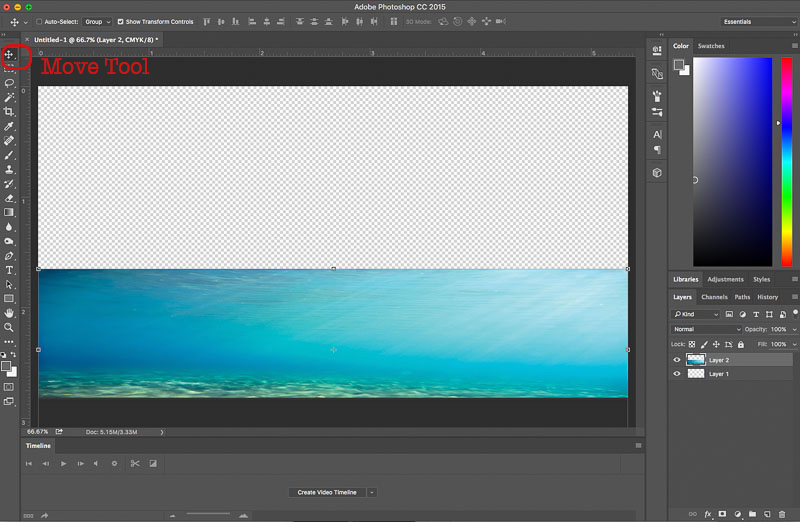Switch to the Swatches tab
The width and height of the screenshot is (800, 522).
[x=711, y=46]
